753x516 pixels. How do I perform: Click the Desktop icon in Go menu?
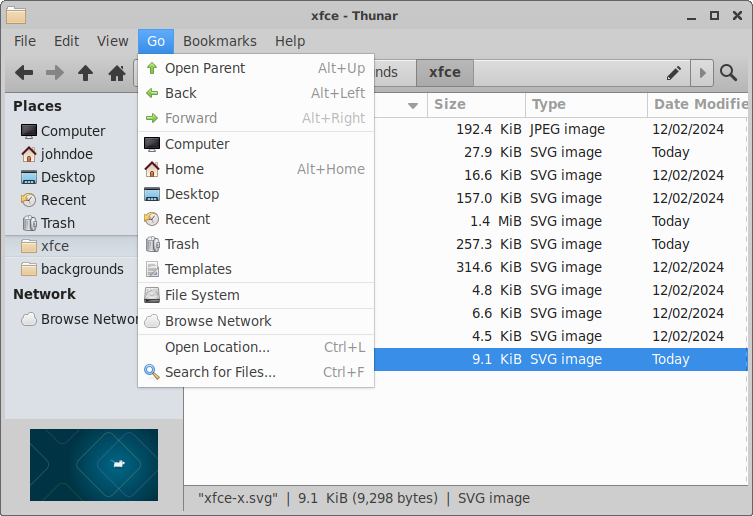pyautogui.click(x=152, y=194)
